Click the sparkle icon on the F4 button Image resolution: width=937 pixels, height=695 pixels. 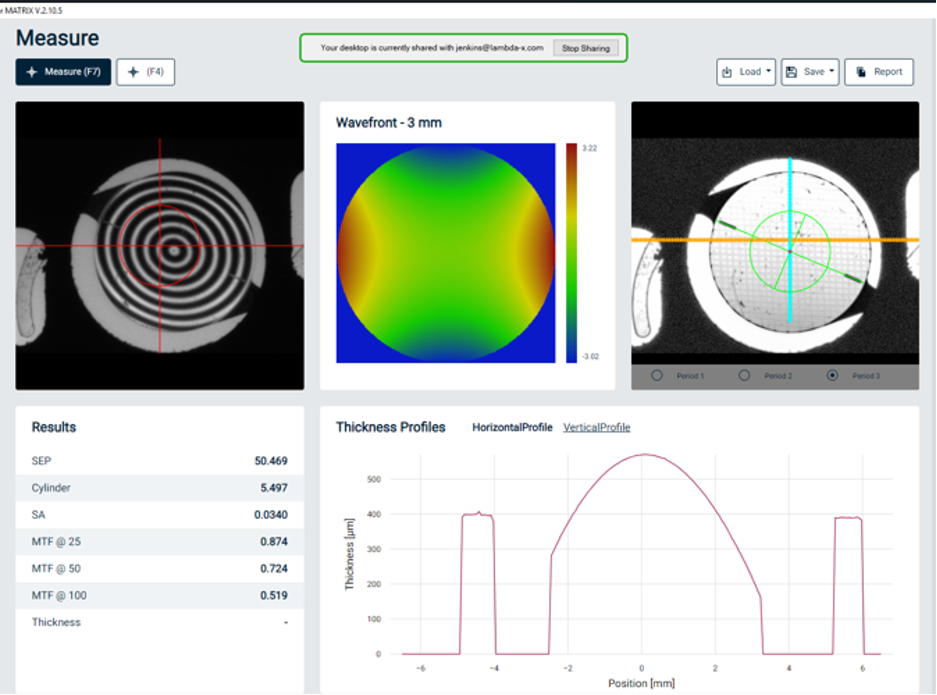click(x=133, y=72)
